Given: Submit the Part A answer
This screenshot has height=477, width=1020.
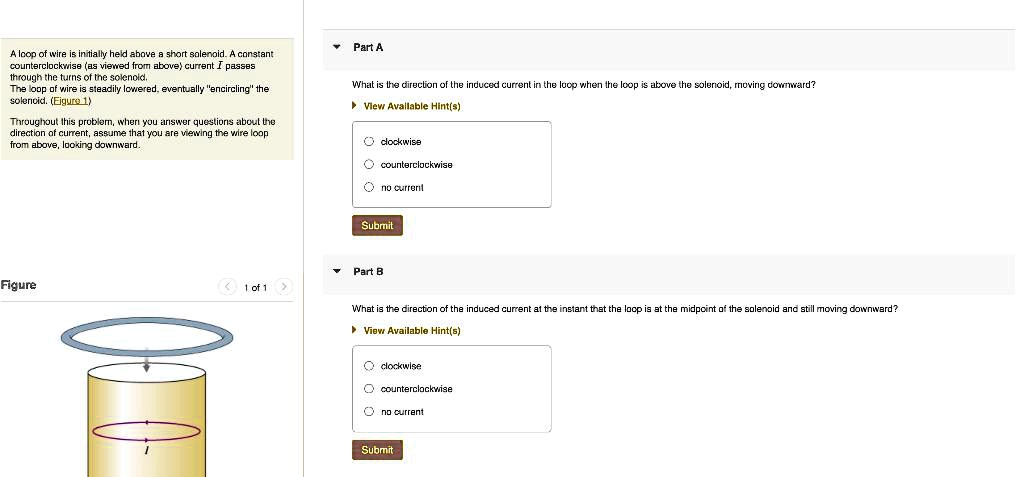Looking at the screenshot, I should pyautogui.click(x=377, y=225).
